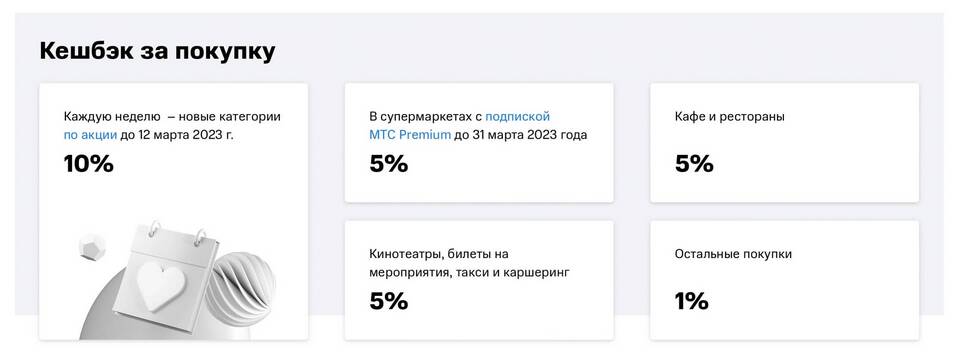Open the cinemas, taxi and carsharing card
The height and width of the screenshot is (361, 960).
(479, 280)
